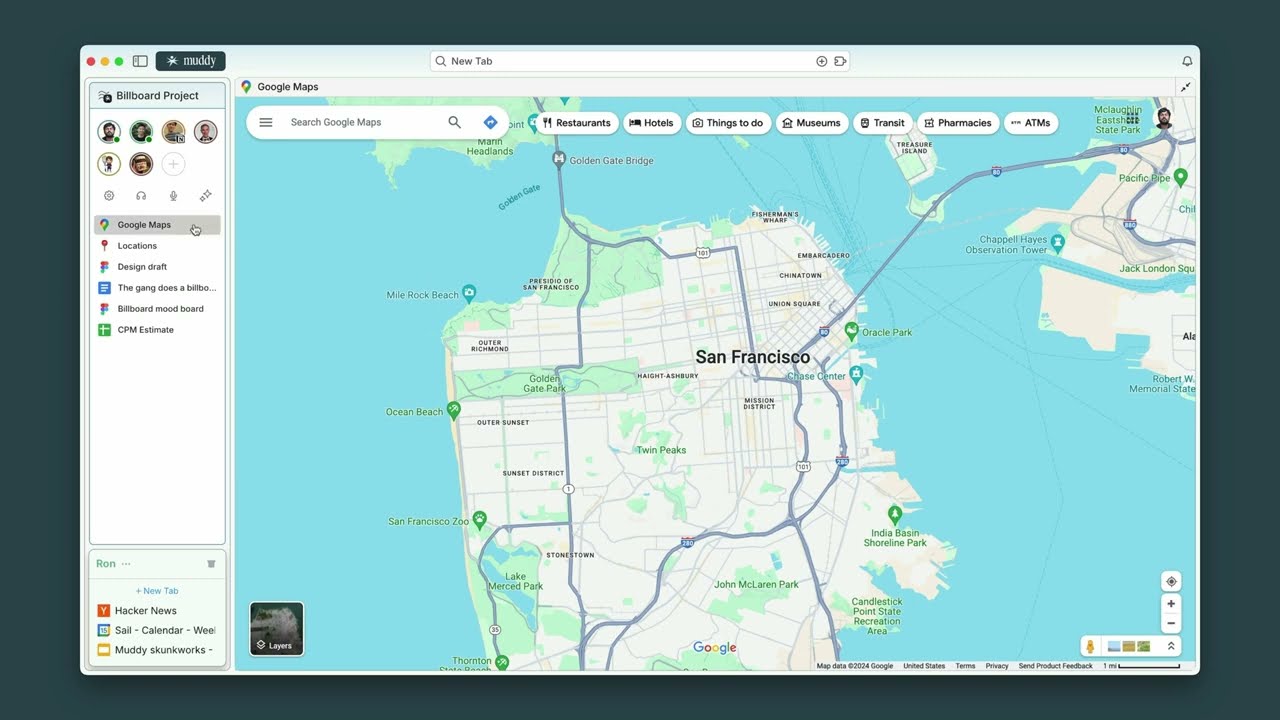Open the CPM Estimate spreadsheet tab
The width and height of the screenshot is (1280, 720).
(157, 330)
